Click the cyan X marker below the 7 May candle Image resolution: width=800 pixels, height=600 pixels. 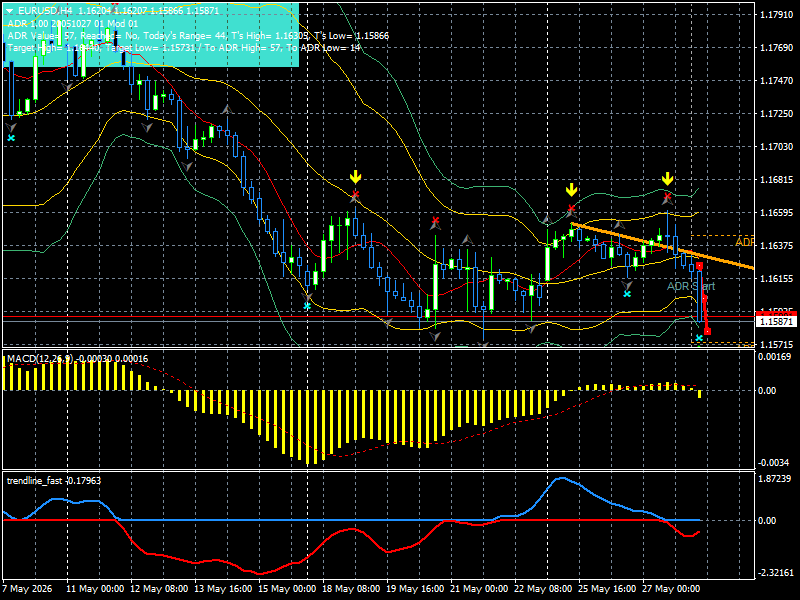pyautogui.click(x=11, y=138)
